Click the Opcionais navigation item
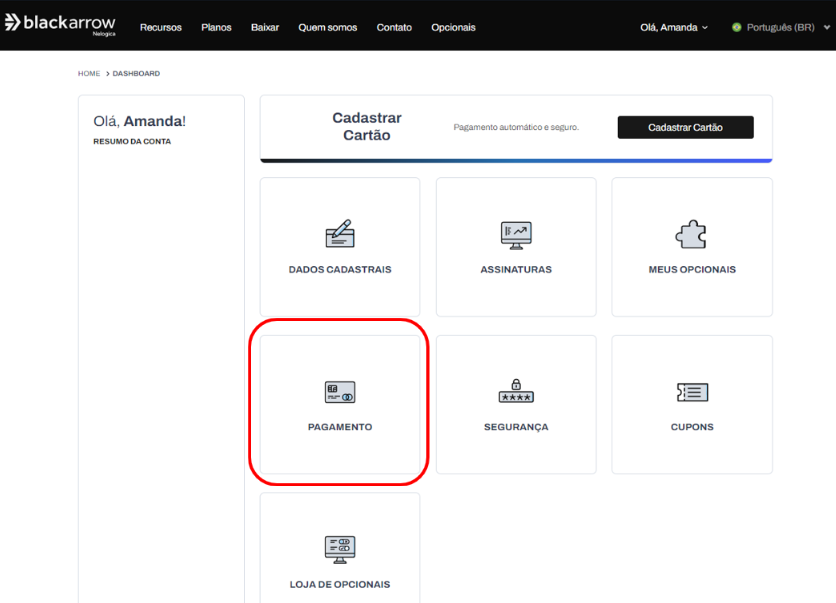This screenshot has height=603, width=836. [453, 27]
